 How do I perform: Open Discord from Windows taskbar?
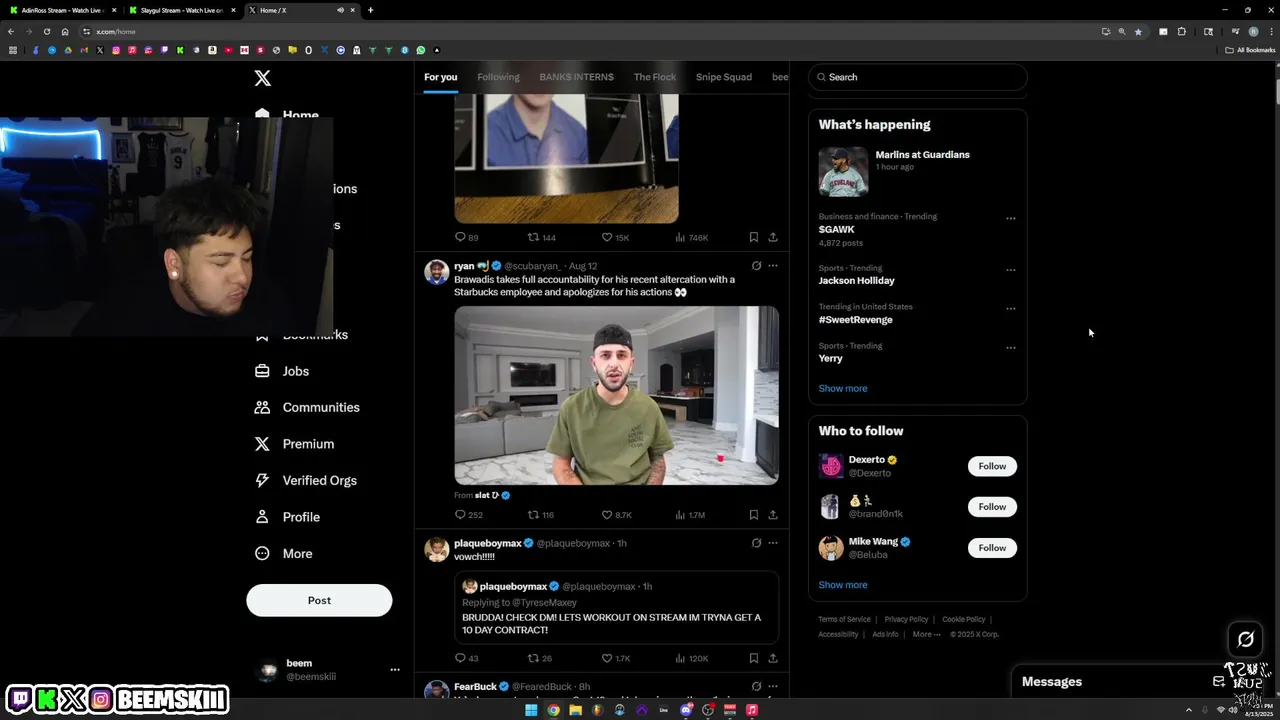coord(686,710)
